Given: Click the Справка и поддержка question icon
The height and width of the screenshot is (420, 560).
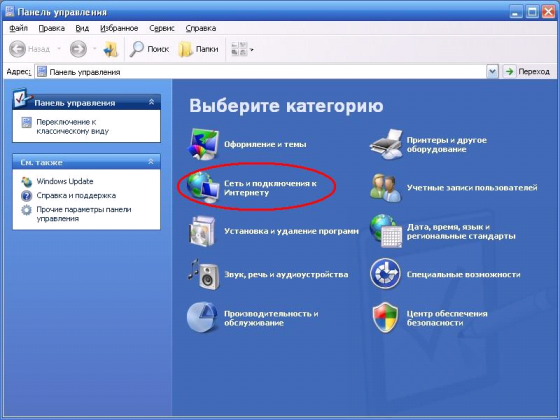Looking at the screenshot, I should (26, 195).
